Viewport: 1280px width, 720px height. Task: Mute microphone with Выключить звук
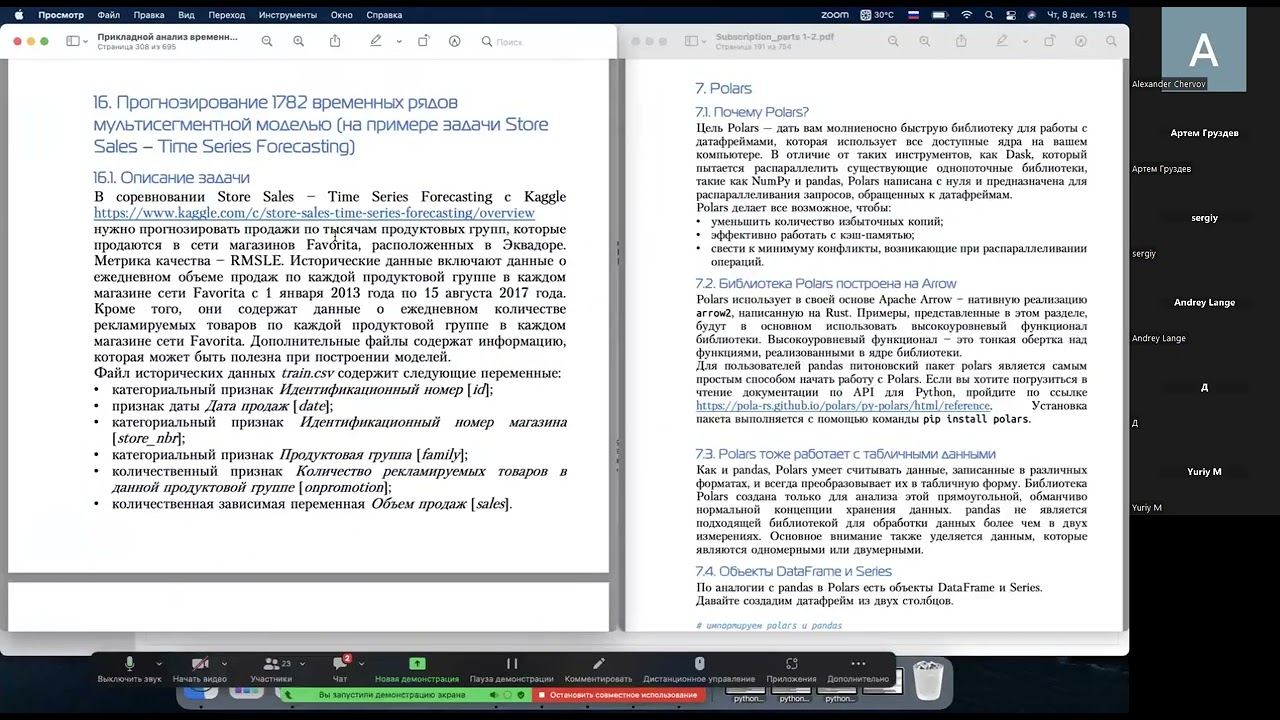(129, 670)
